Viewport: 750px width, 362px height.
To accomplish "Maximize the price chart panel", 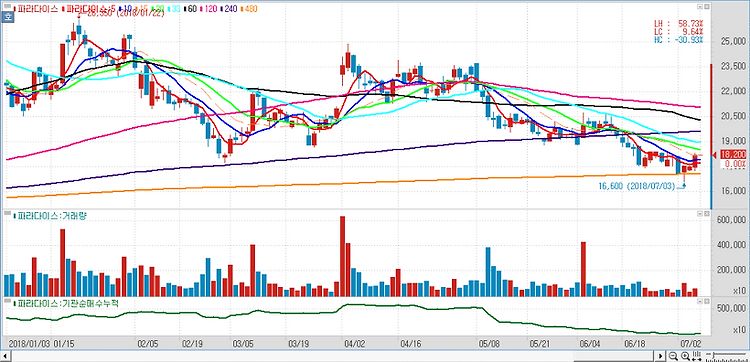I will [x=706, y=8].
